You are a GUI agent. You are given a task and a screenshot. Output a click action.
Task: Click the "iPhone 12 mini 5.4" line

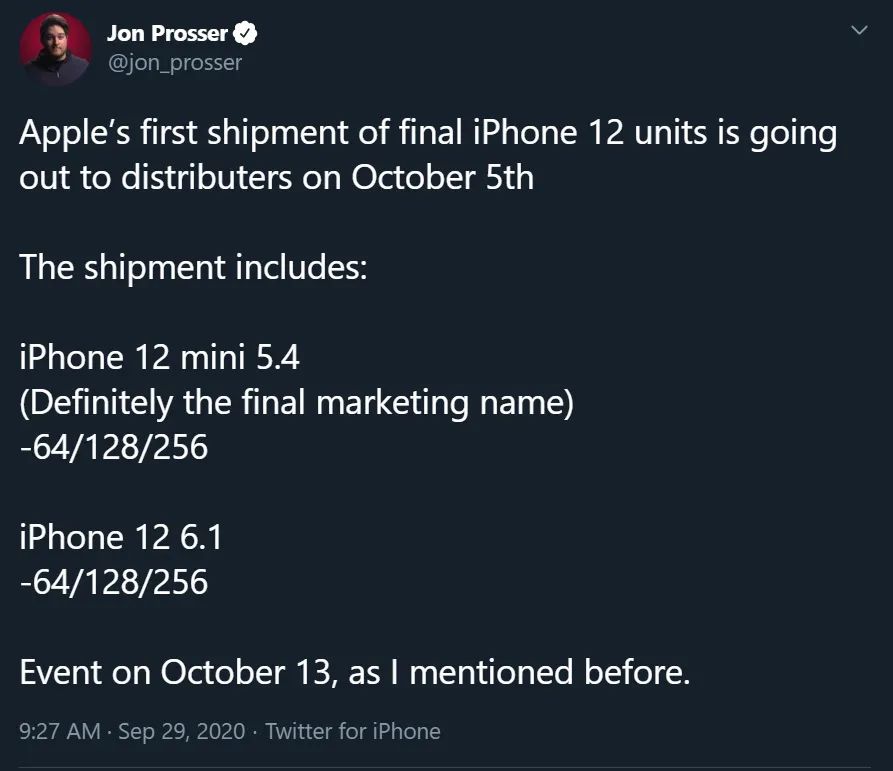pos(159,358)
